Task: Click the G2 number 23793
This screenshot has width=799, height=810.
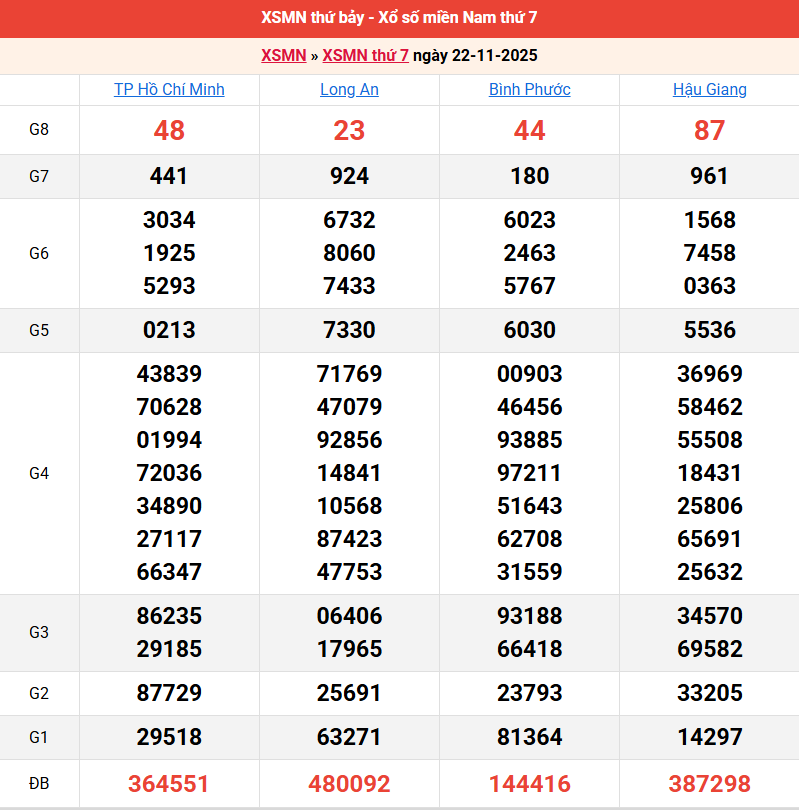Action: 529,693
